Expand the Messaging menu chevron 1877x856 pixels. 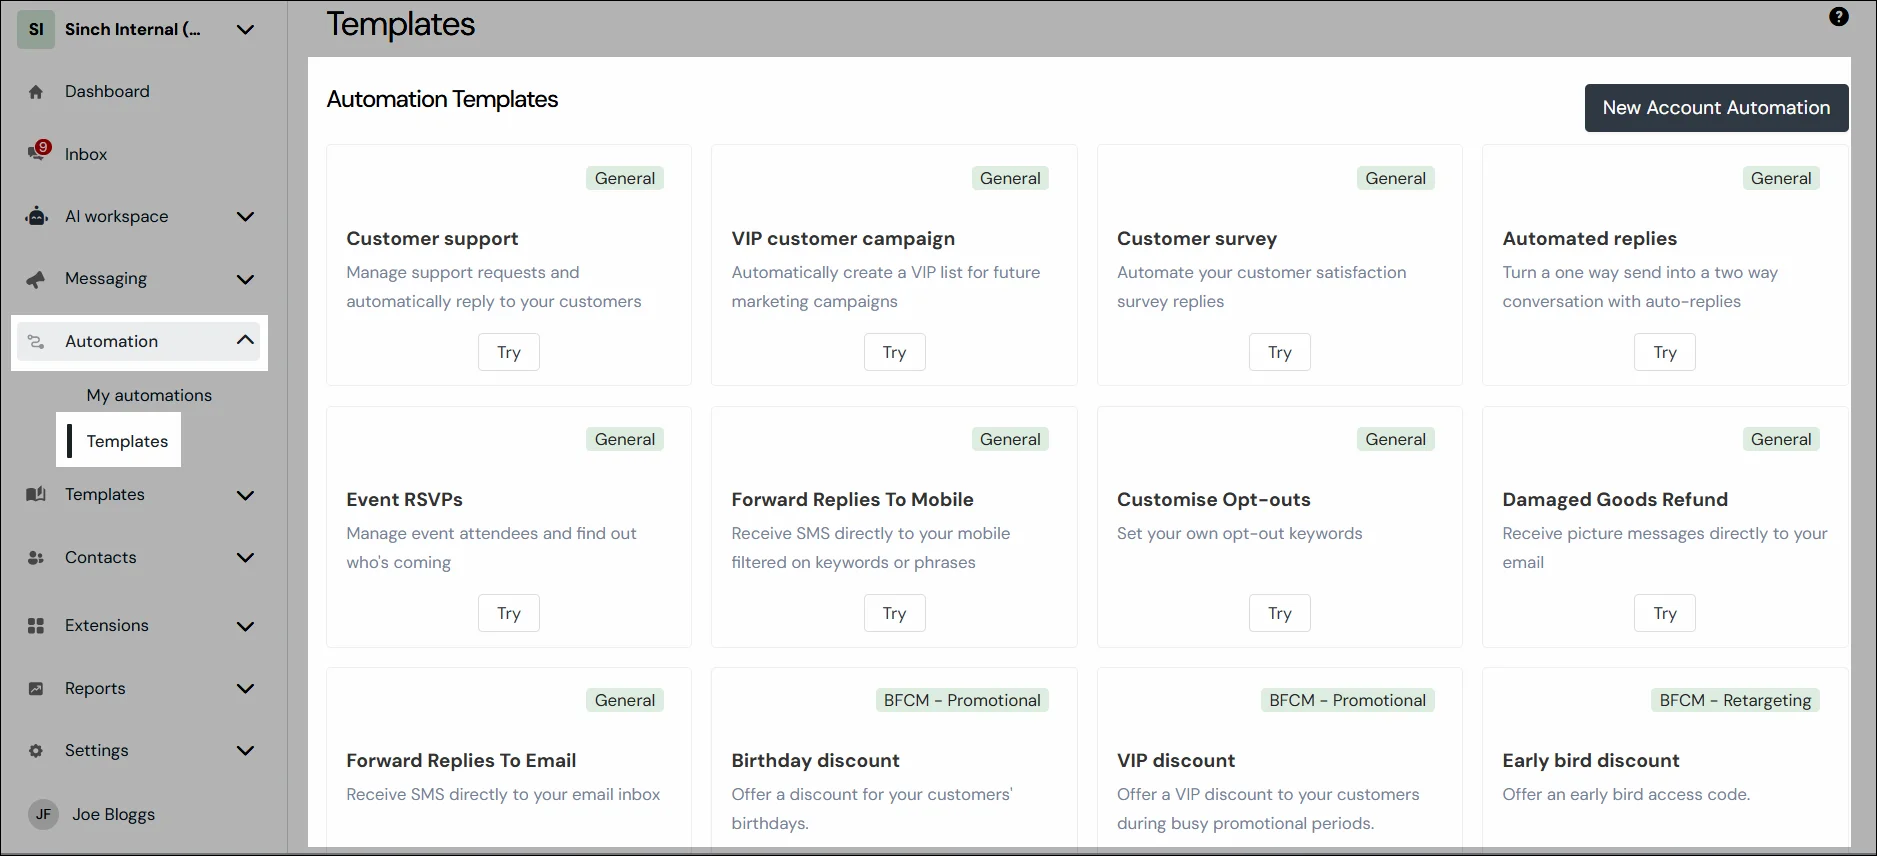coord(245,279)
